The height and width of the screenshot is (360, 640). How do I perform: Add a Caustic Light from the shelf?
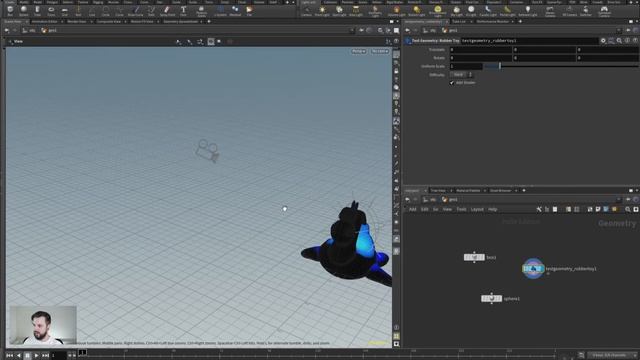pos(488,11)
